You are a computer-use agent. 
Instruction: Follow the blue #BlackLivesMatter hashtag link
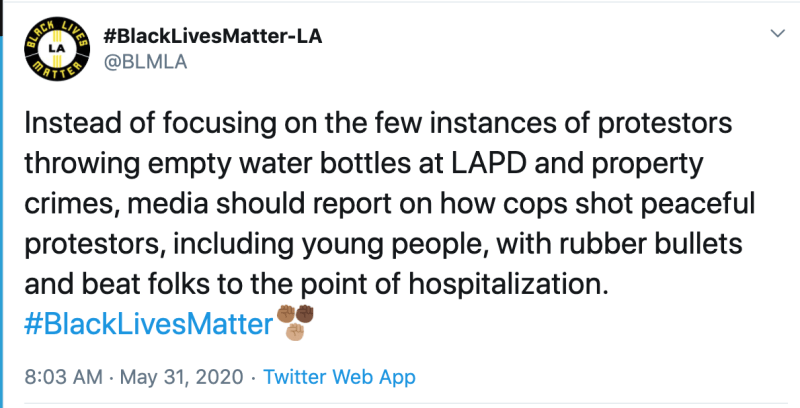(148, 324)
